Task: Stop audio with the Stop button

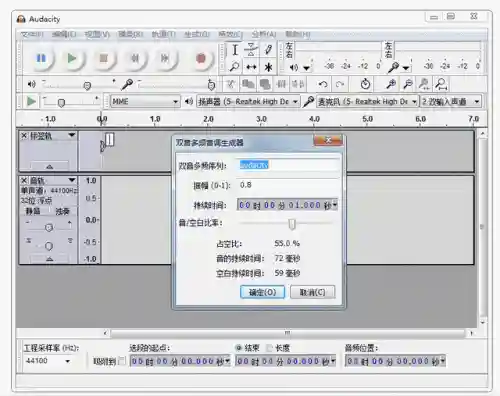Action: pyautogui.click(x=103, y=59)
